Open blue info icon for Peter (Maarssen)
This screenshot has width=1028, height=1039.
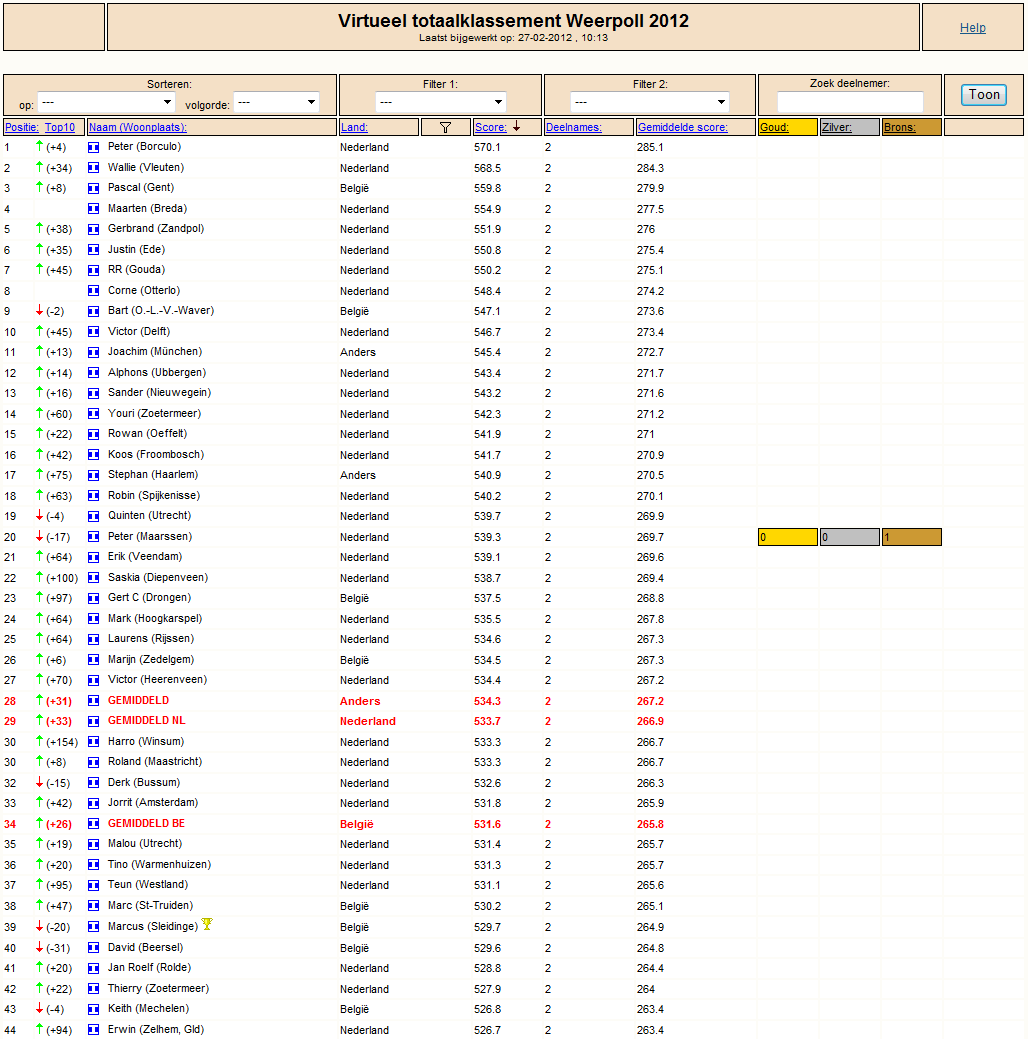click(x=93, y=537)
